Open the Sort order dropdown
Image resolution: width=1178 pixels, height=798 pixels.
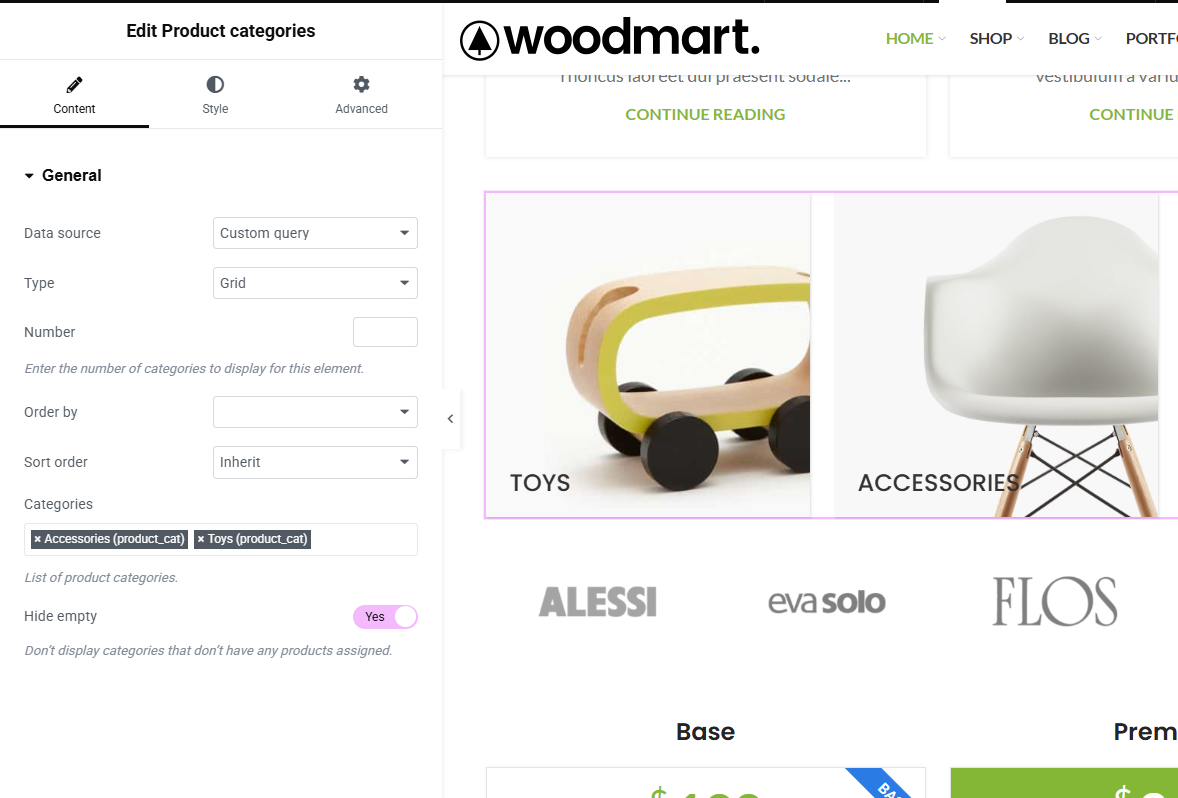point(316,462)
